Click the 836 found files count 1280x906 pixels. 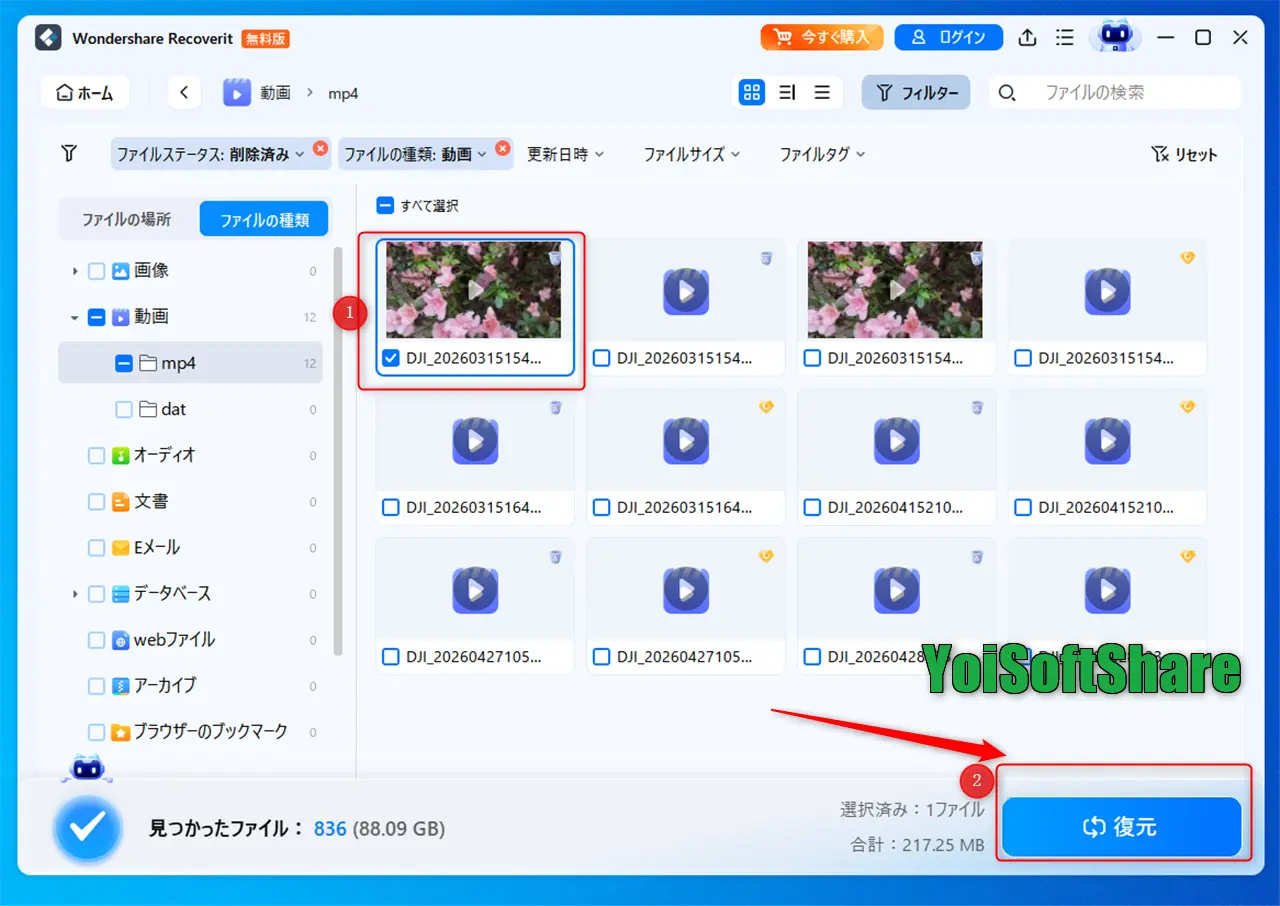330,829
